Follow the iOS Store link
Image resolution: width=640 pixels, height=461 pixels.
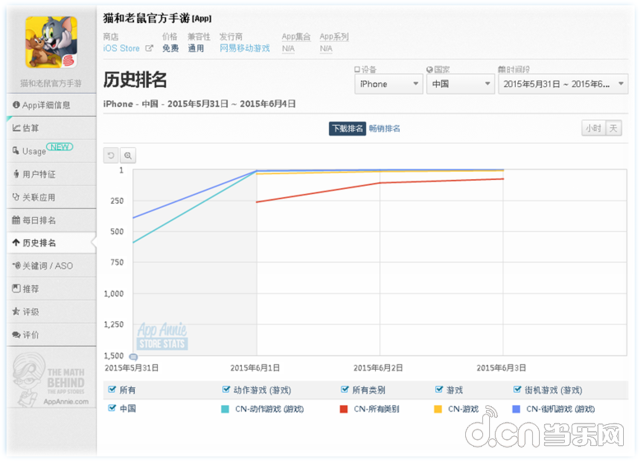121,48
